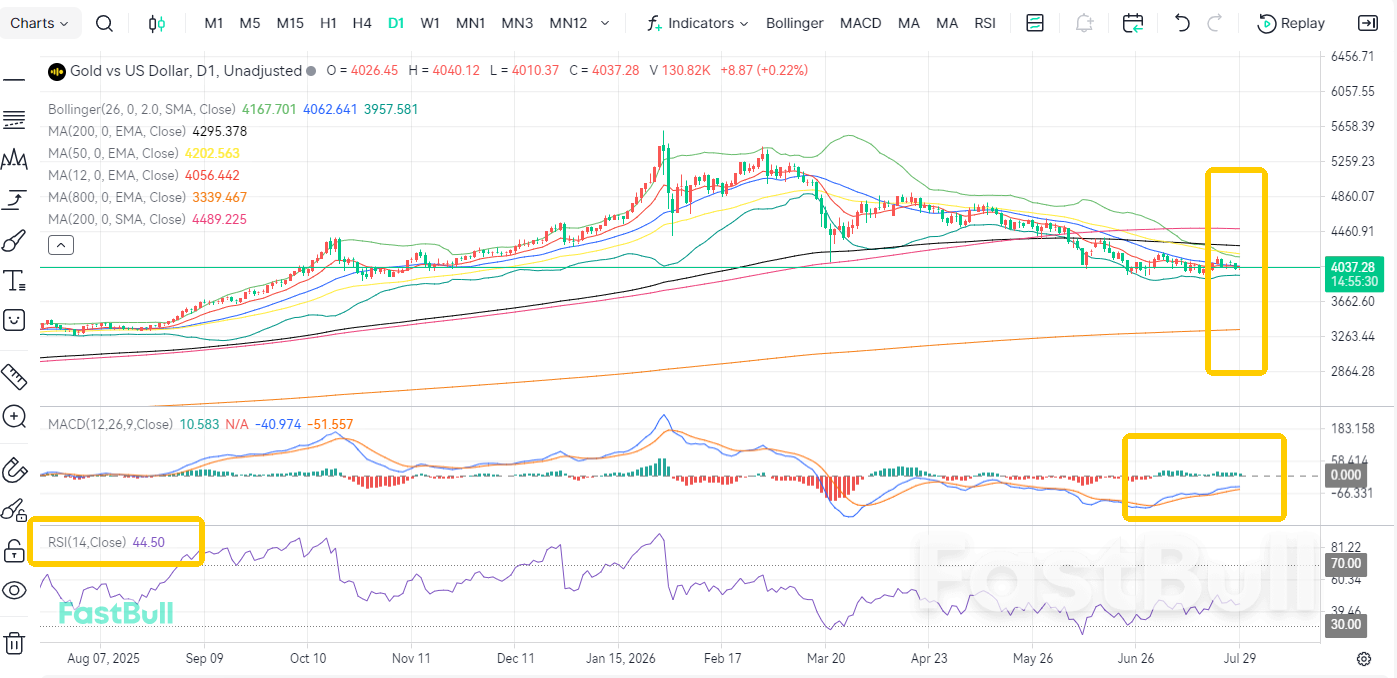This screenshot has height=678, width=1397.
Task: Click the MACD 0.000 axis label
Action: (1345, 475)
